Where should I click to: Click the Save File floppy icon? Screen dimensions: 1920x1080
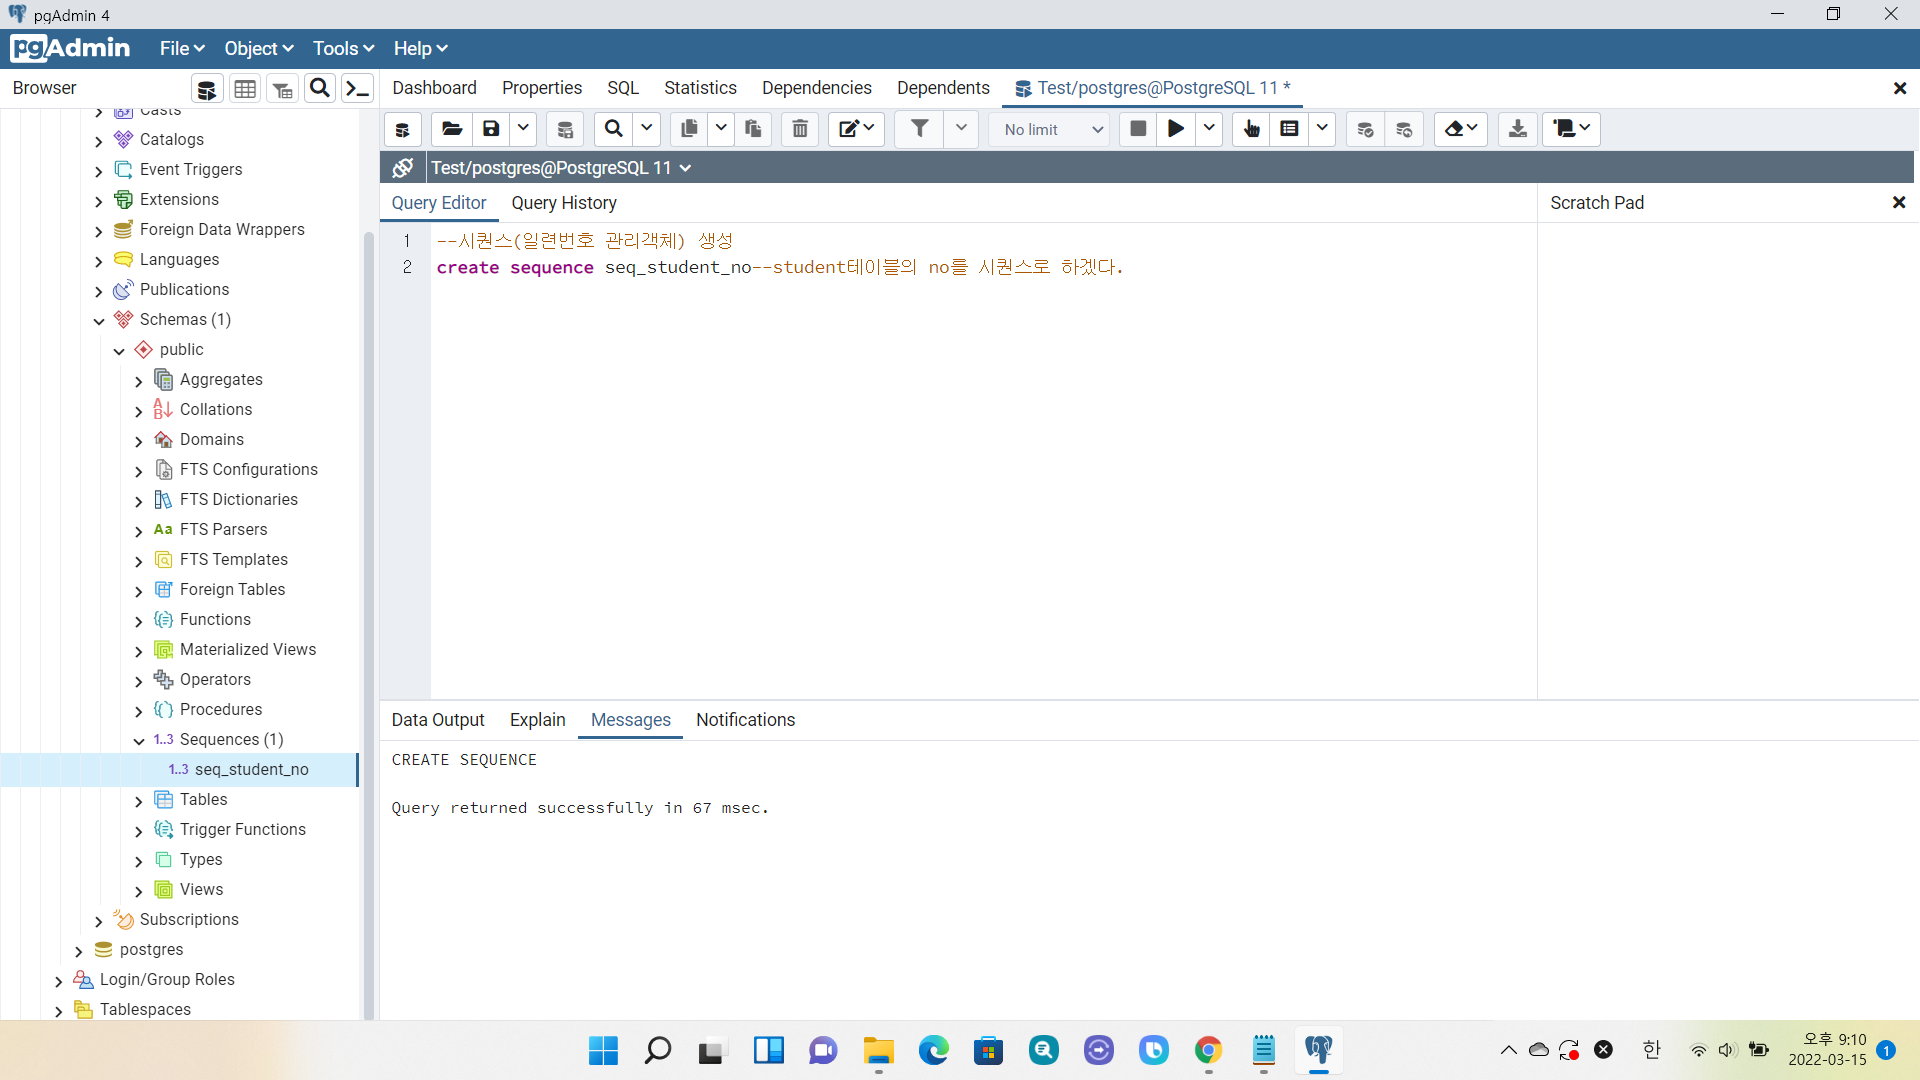click(x=491, y=129)
